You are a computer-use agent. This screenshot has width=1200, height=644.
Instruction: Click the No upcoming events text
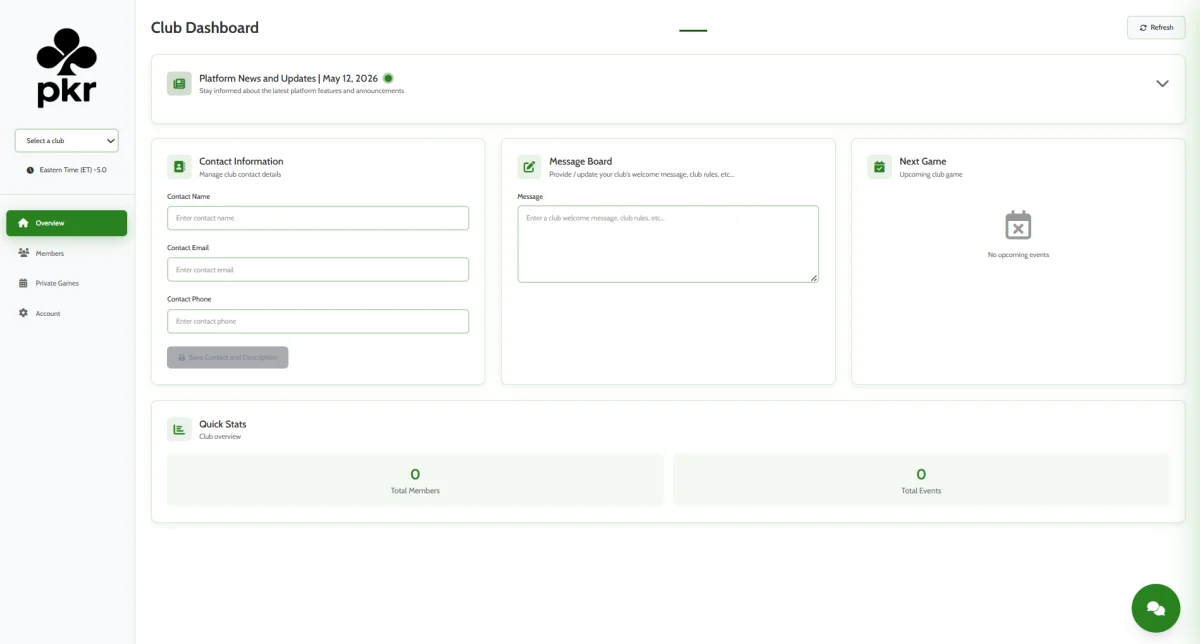click(x=1018, y=255)
